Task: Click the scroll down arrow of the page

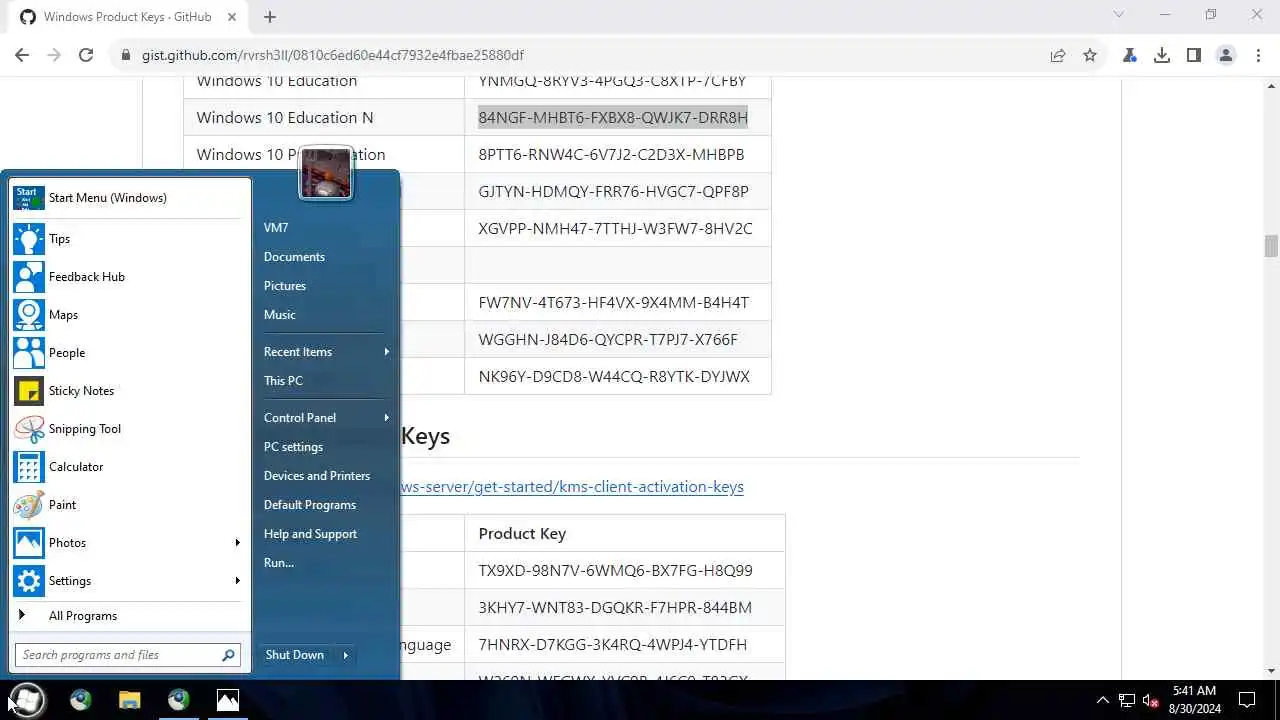Action: [1271, 671]
